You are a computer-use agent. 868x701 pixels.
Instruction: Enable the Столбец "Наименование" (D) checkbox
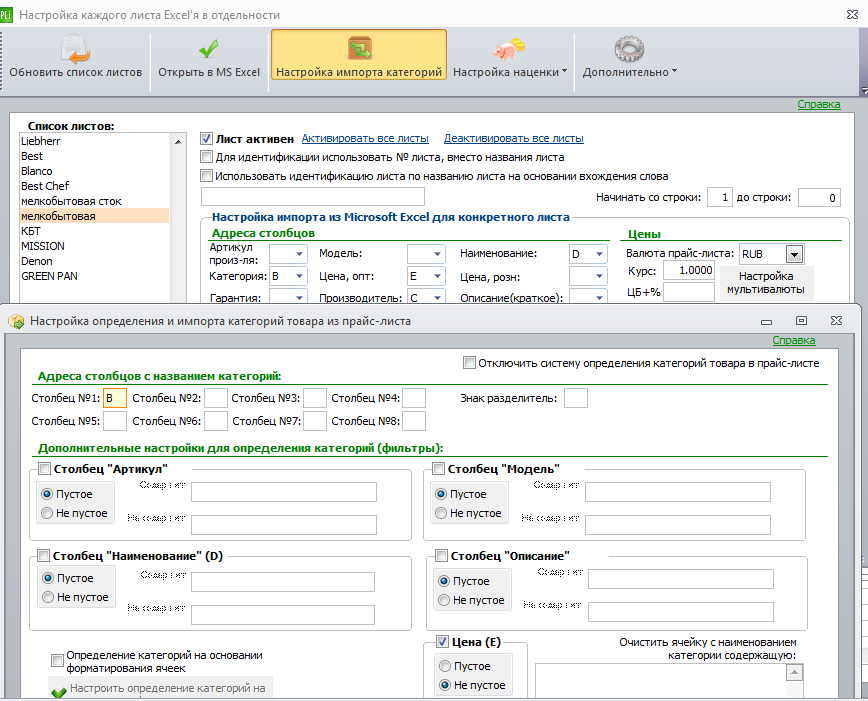43,555
